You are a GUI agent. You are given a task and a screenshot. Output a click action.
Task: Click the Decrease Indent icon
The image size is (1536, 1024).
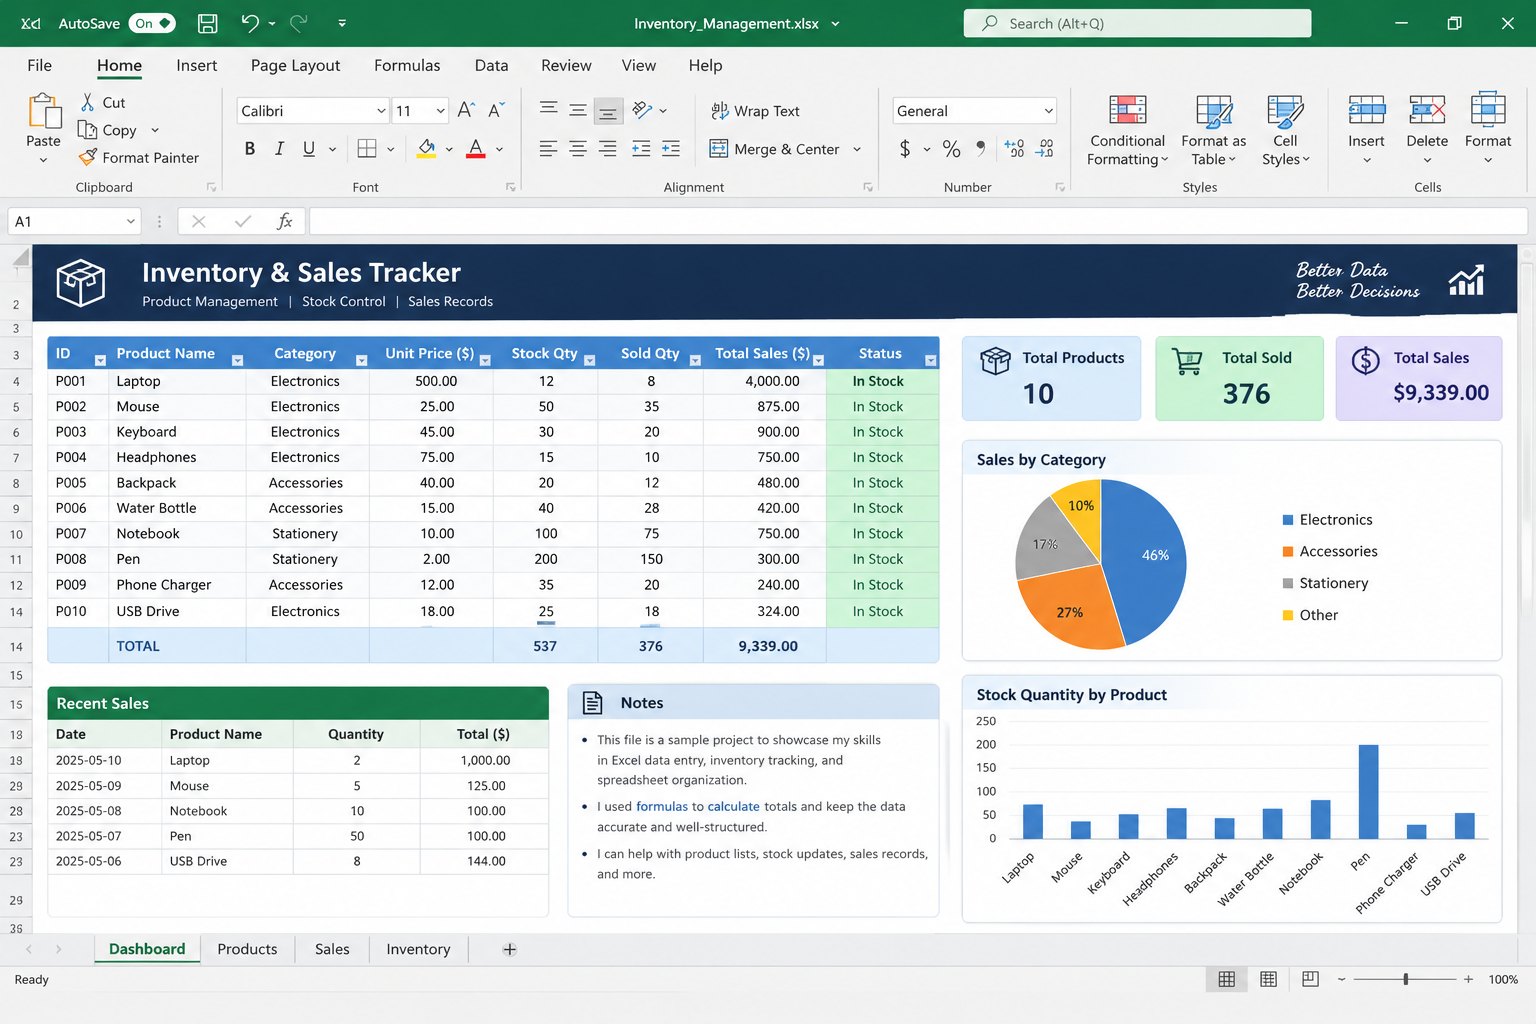click(x=641, y=149)
